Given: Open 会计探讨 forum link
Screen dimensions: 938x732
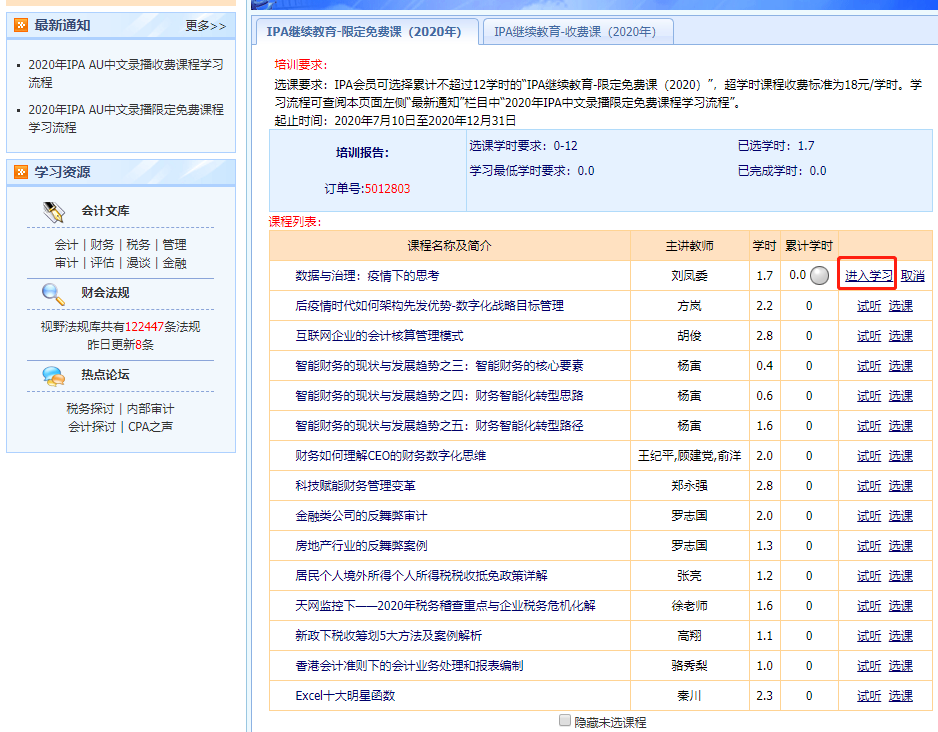Looking at the screenshot, I should click(92, 426).
